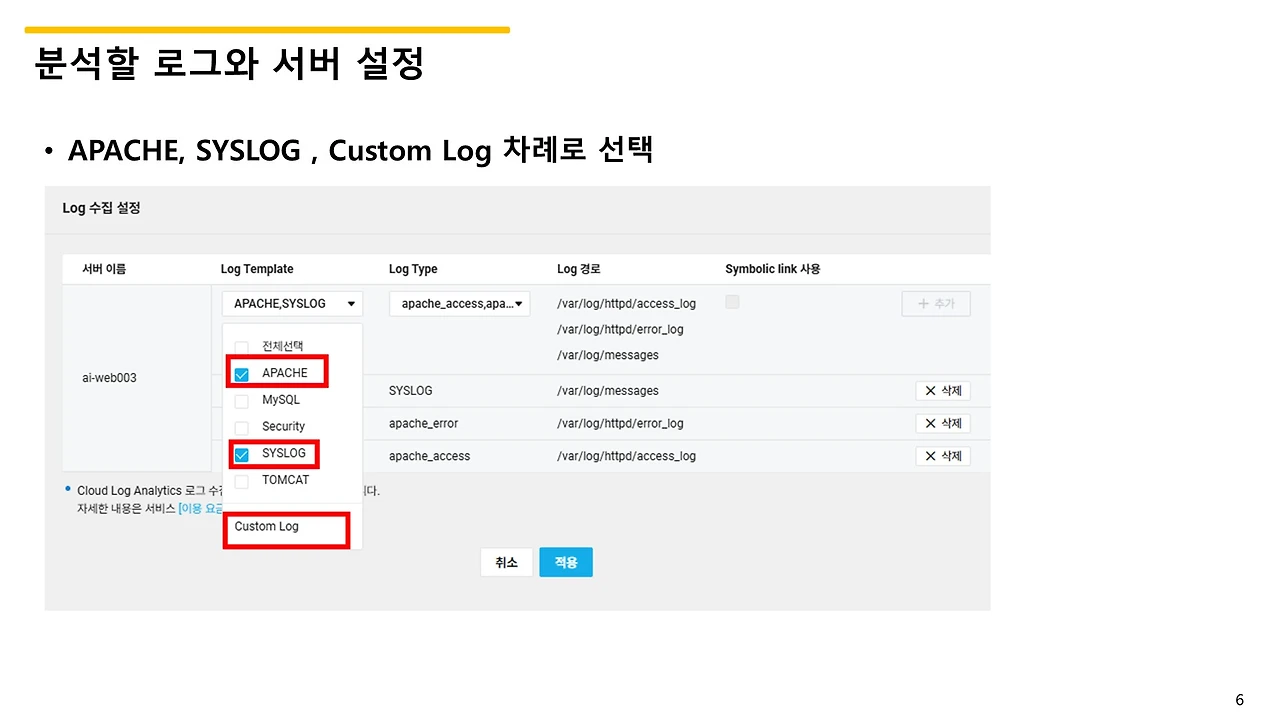
Task: Delete the SYSLOG /var/log/messages row
Action: (x=943, y=391)
